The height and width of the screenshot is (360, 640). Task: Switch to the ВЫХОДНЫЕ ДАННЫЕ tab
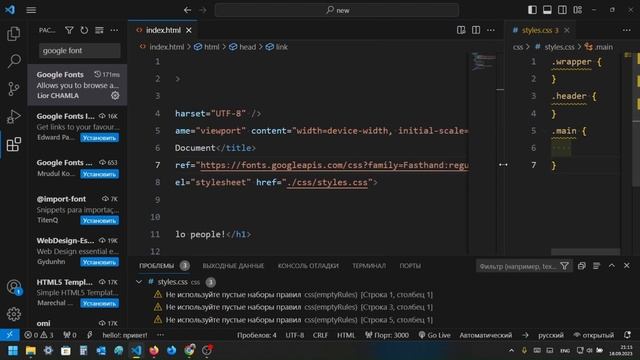tap(233, 266)
